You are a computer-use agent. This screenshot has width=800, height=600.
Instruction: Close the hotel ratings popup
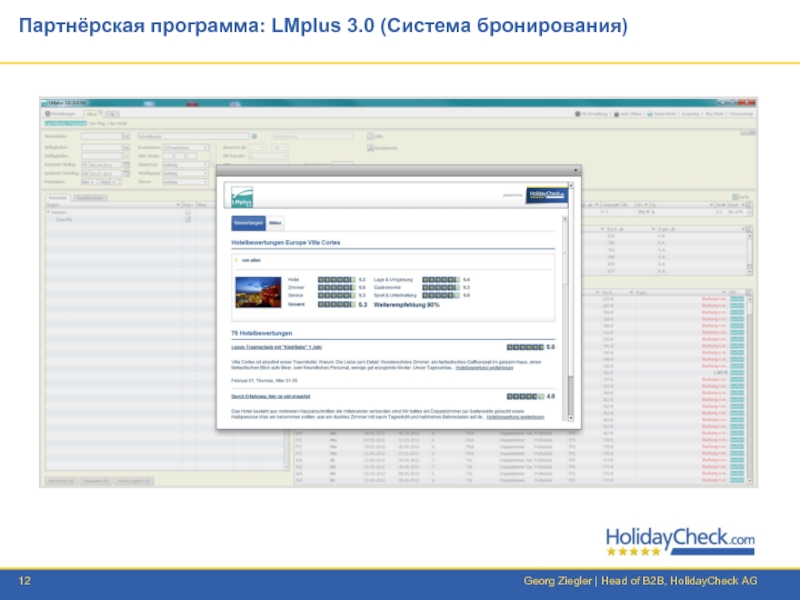576,170
